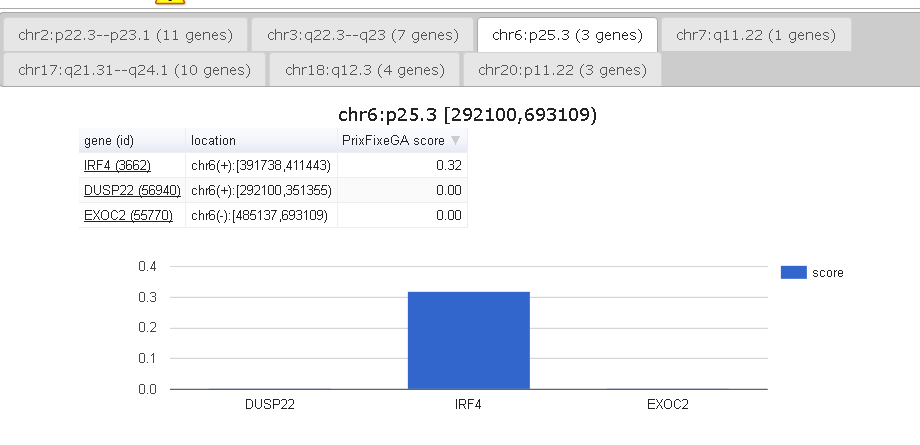
Task: Click the blue IRF4 bar in chart
Action: (468, 340)
